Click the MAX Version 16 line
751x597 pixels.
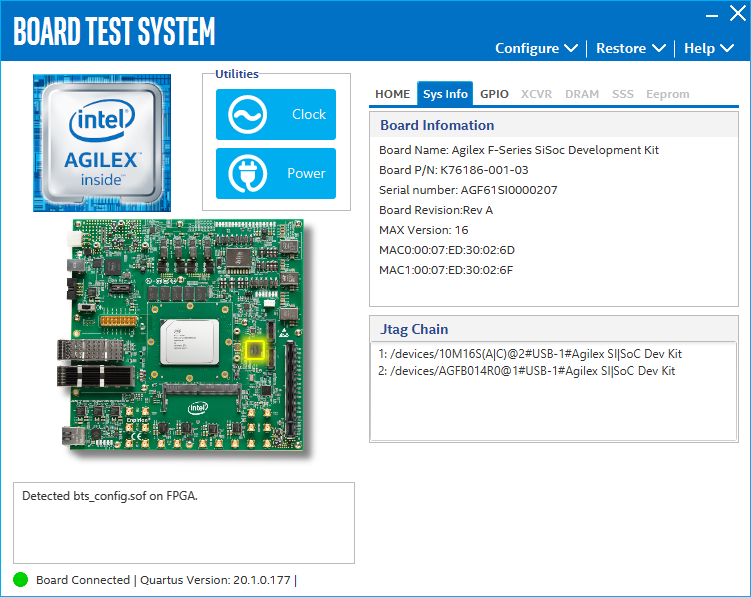pyautogui.click(x=423, y=230)
